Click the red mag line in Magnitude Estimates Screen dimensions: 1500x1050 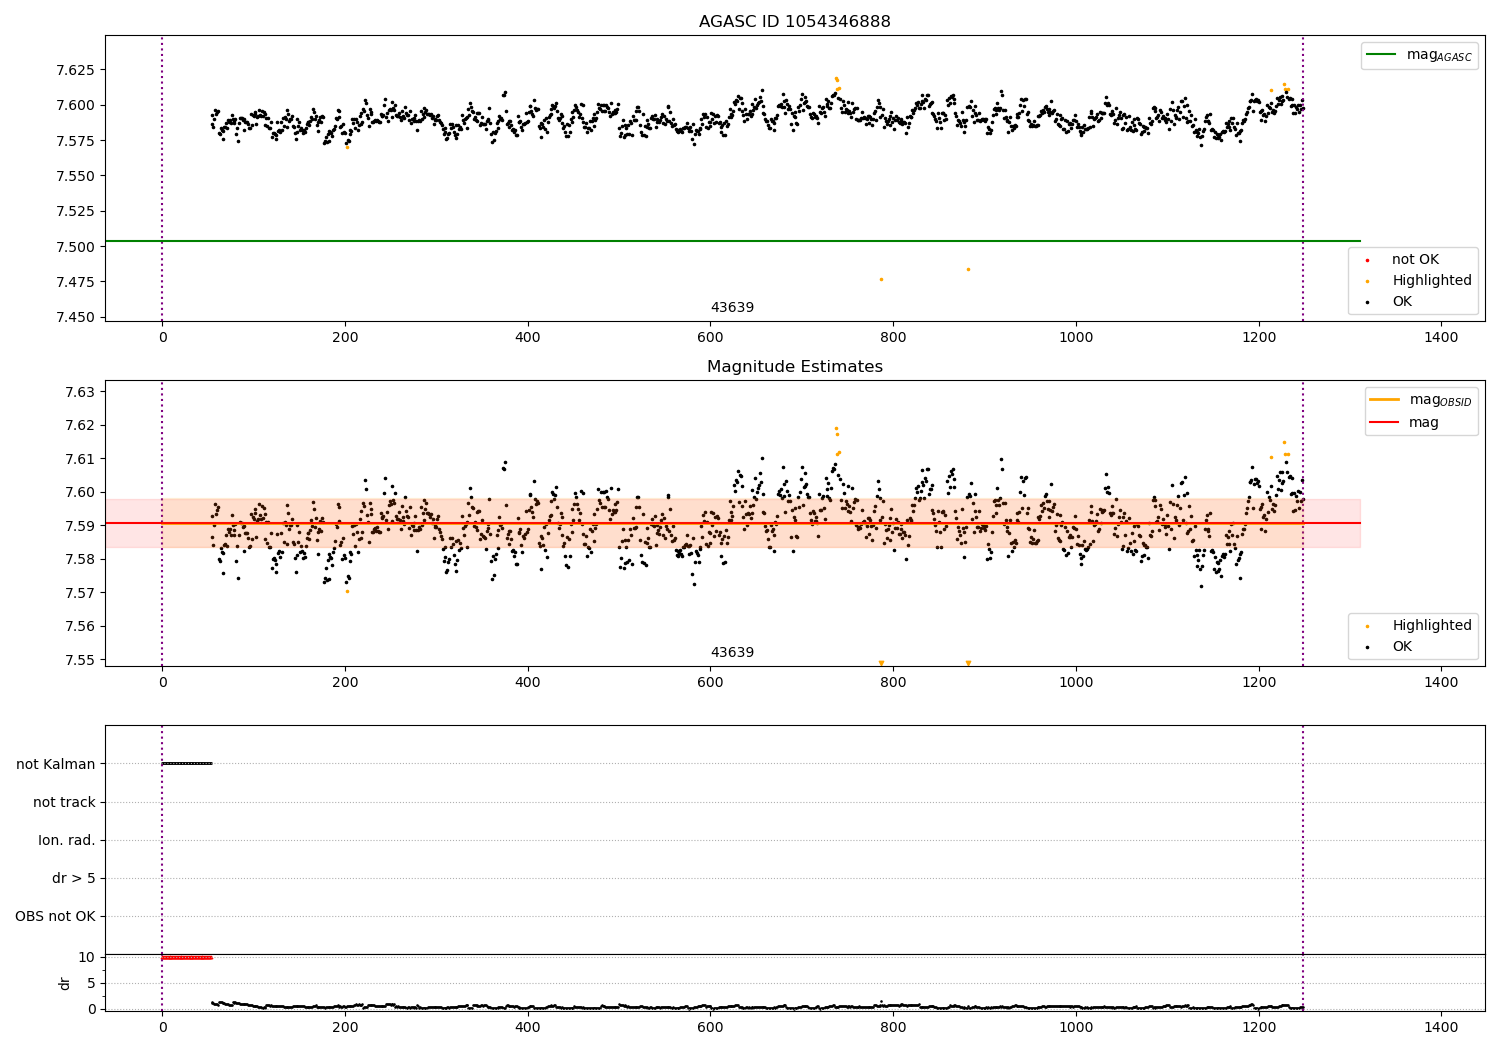(732, 523)
